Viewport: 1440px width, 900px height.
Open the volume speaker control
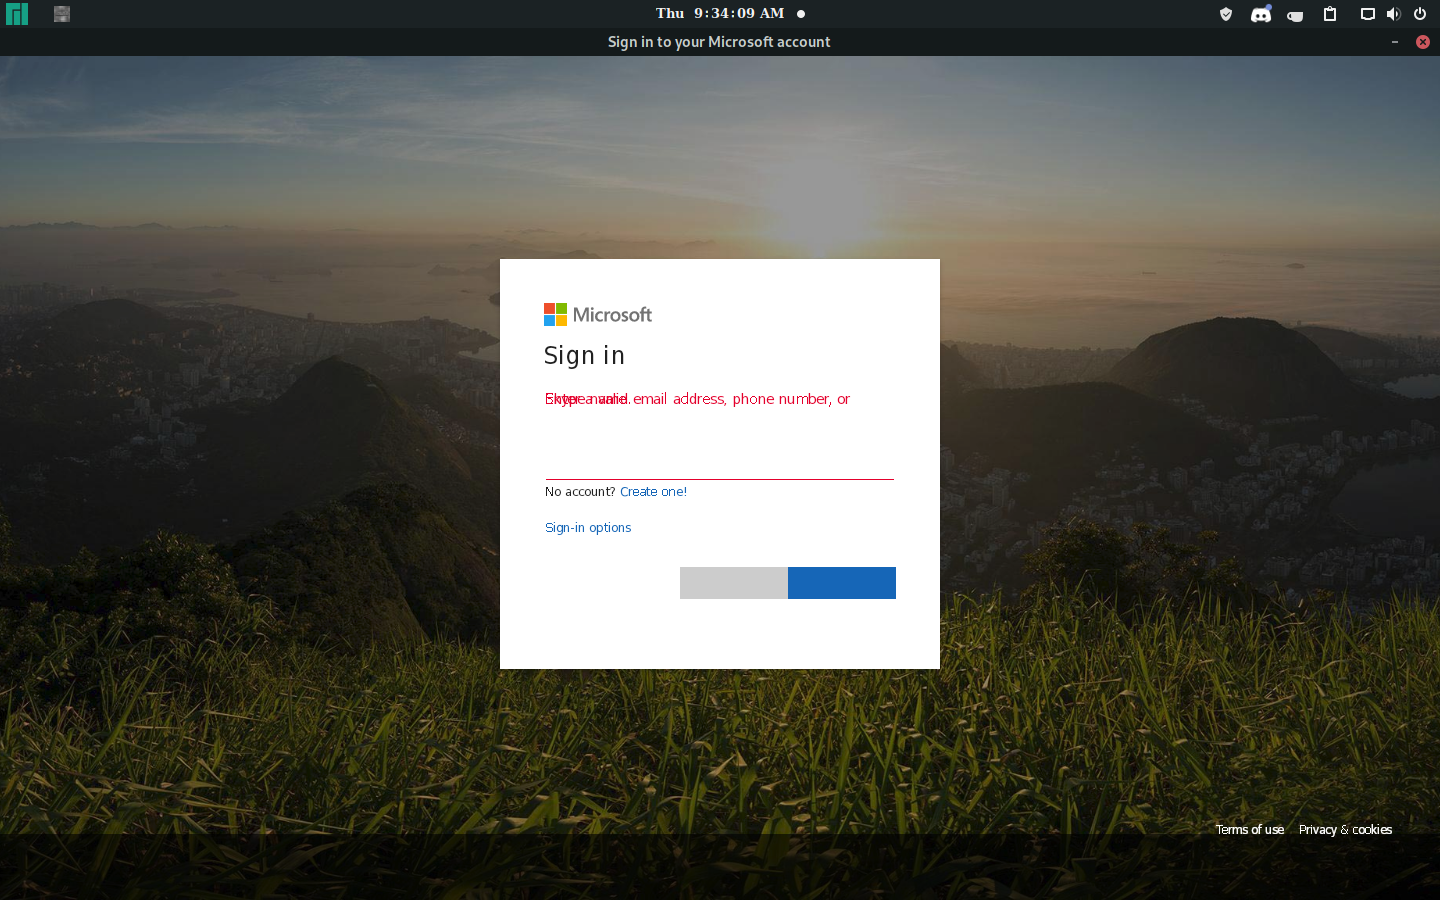(x=1393, y=14)
